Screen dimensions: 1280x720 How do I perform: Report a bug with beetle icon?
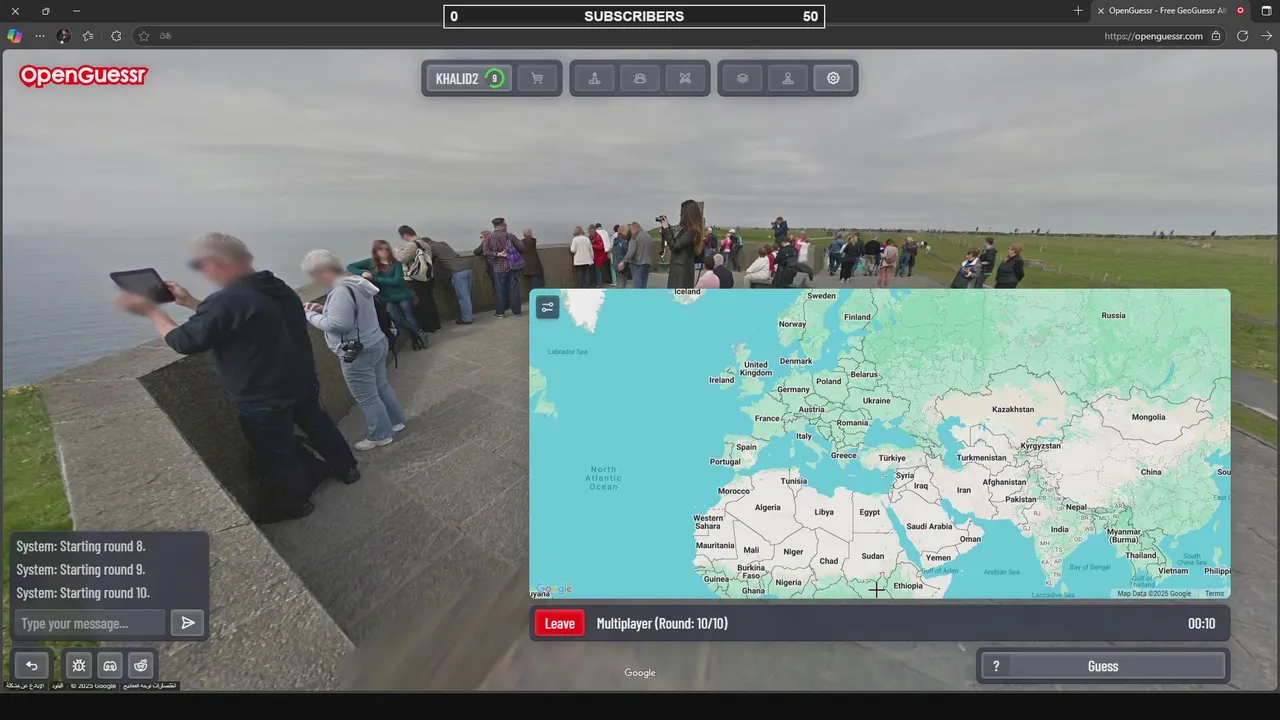pyautogui.click(x=79, y=665)
